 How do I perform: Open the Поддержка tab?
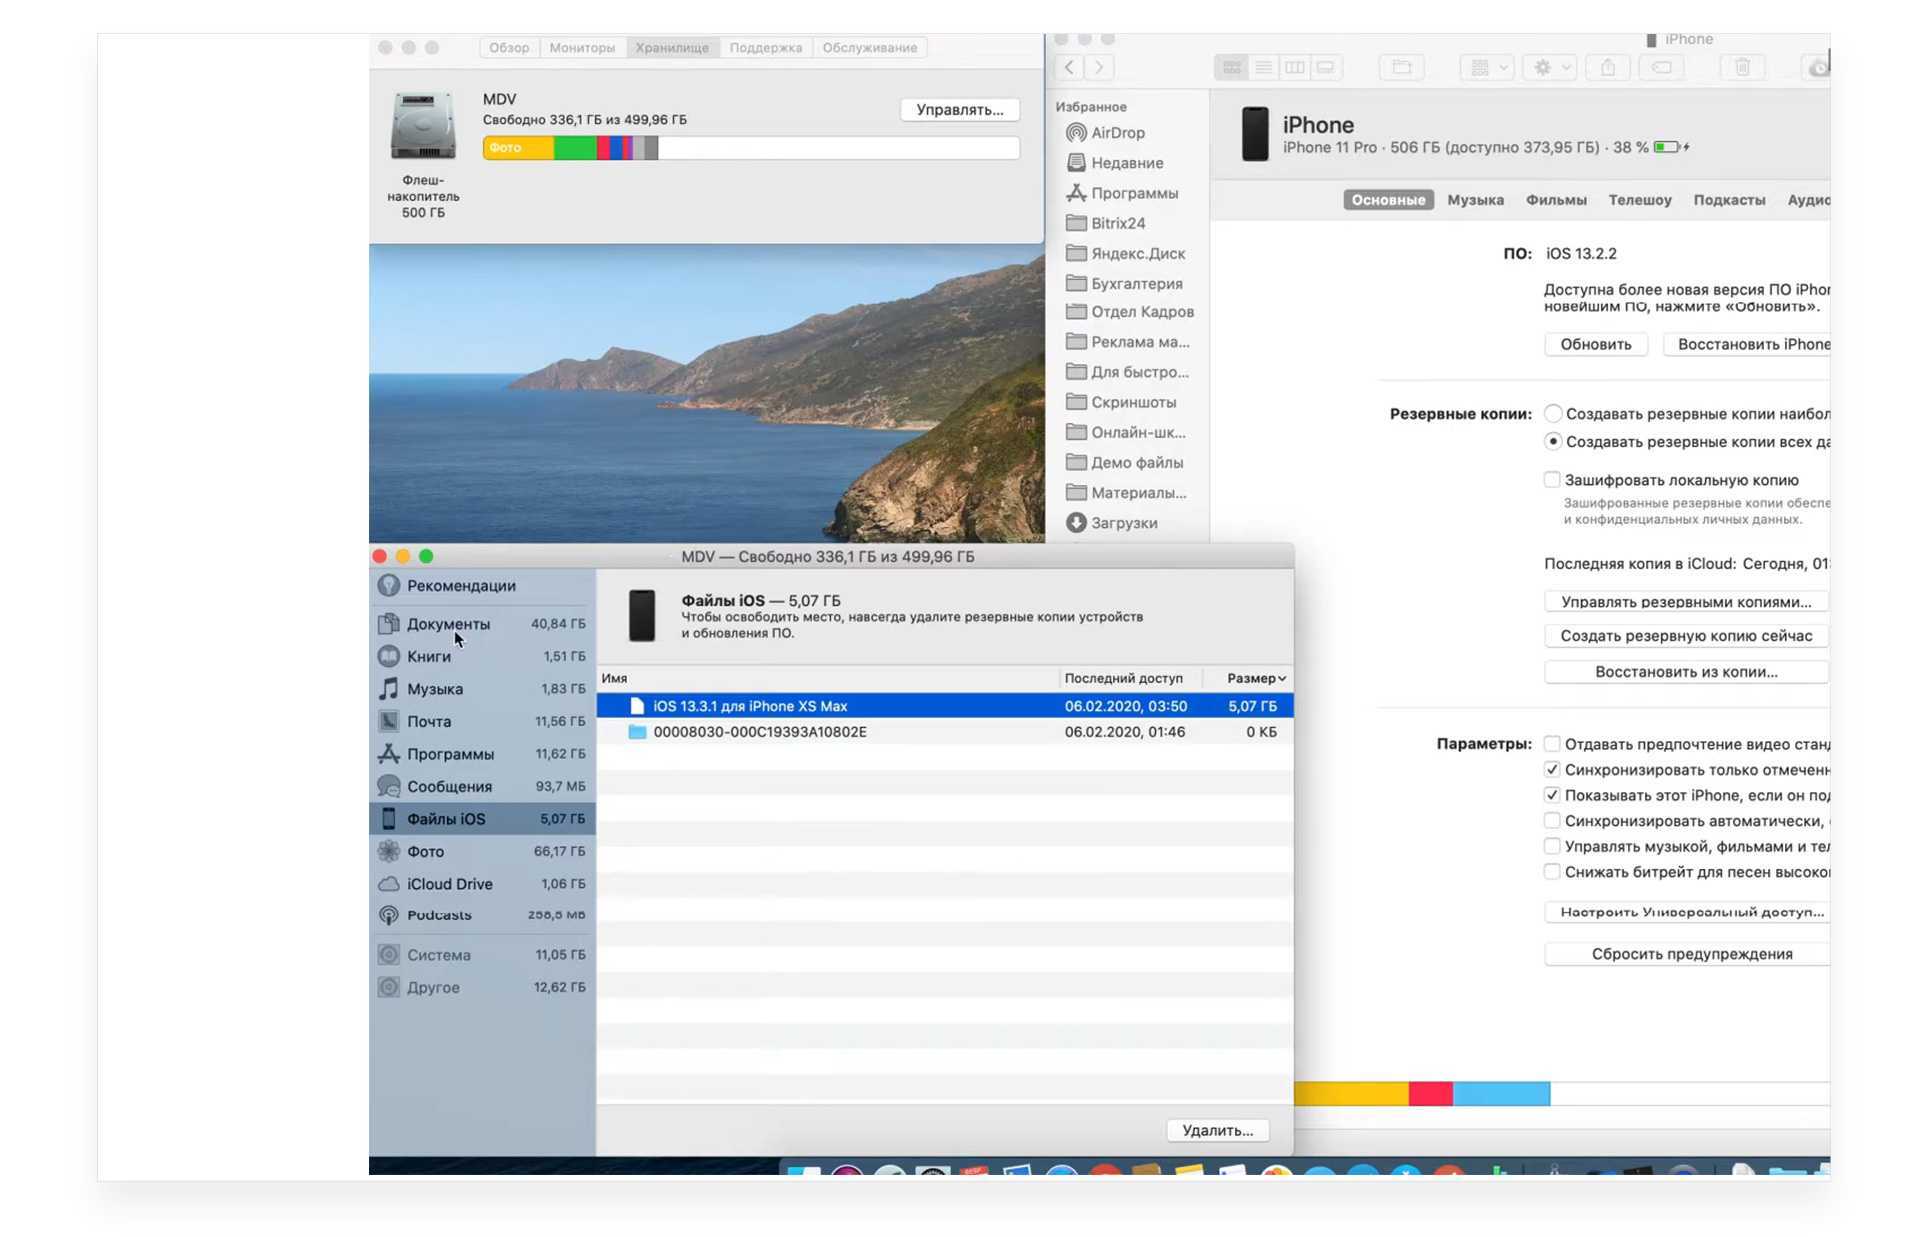[x=765, y=47]
